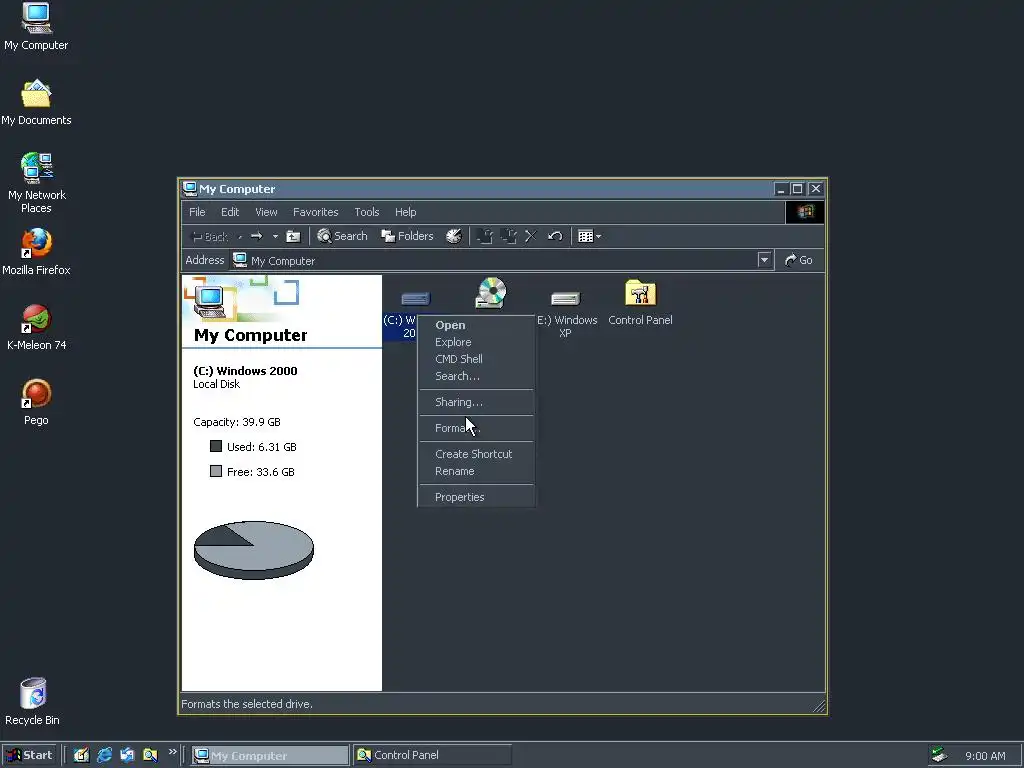This screenshot has width=1024, height=768.
Task: Launch Internet Explorer from Quick Launch
Action: pos(104,755)
